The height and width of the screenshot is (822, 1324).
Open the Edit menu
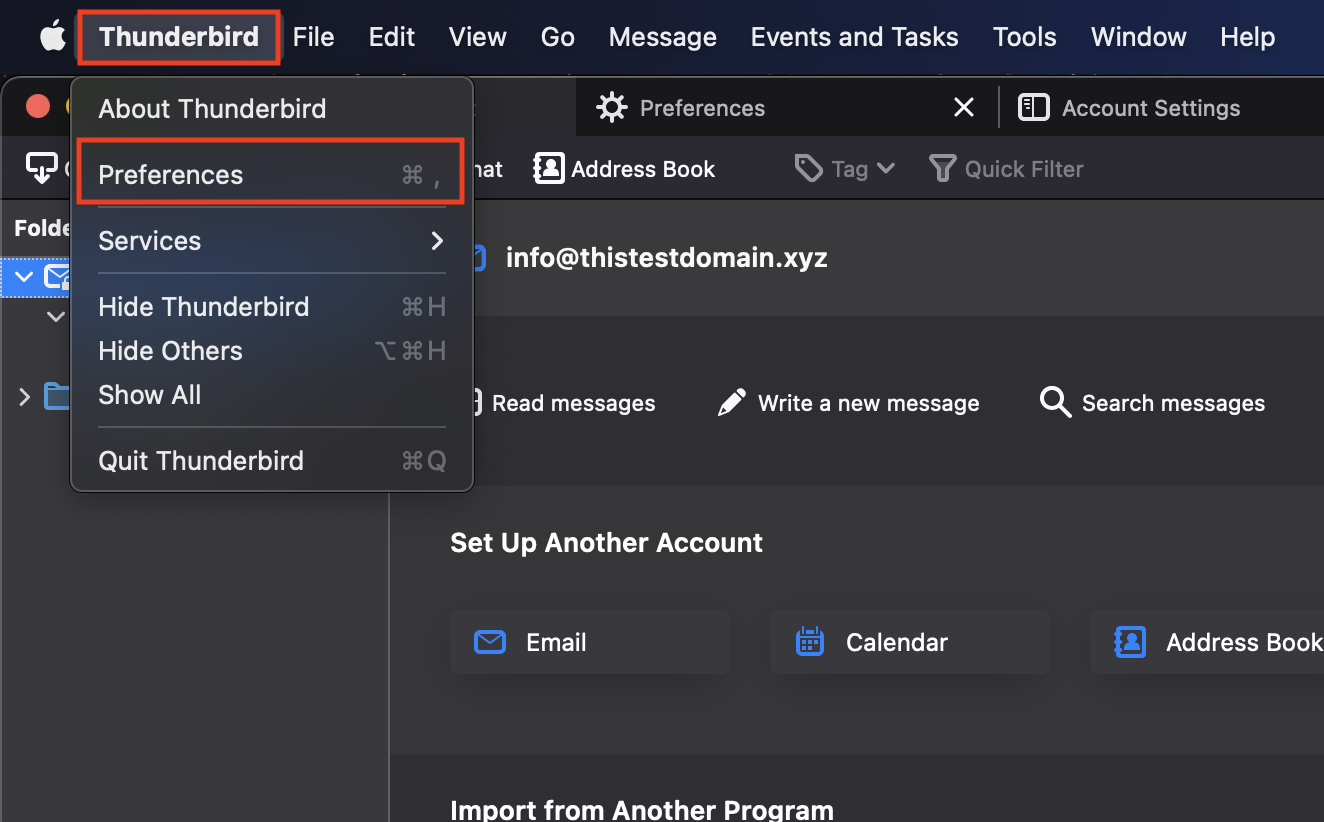392,38
